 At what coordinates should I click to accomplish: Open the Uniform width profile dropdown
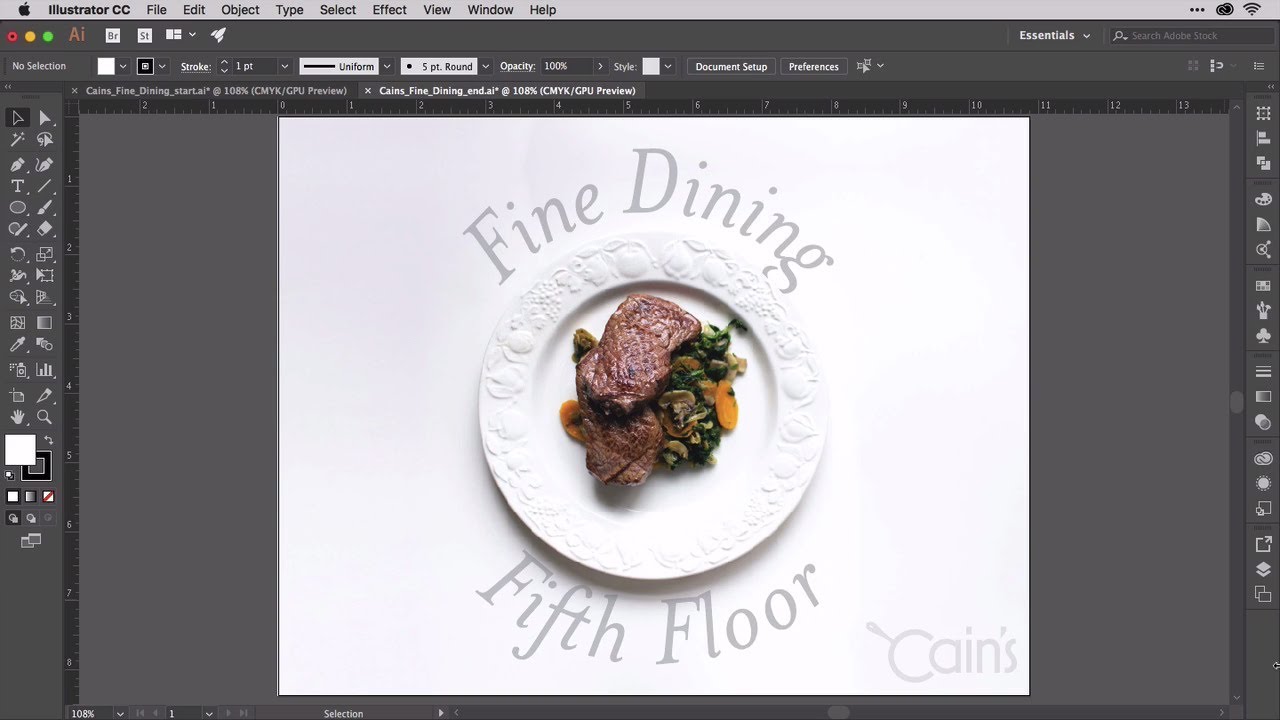pyautogui.click(x=386, y=66)
